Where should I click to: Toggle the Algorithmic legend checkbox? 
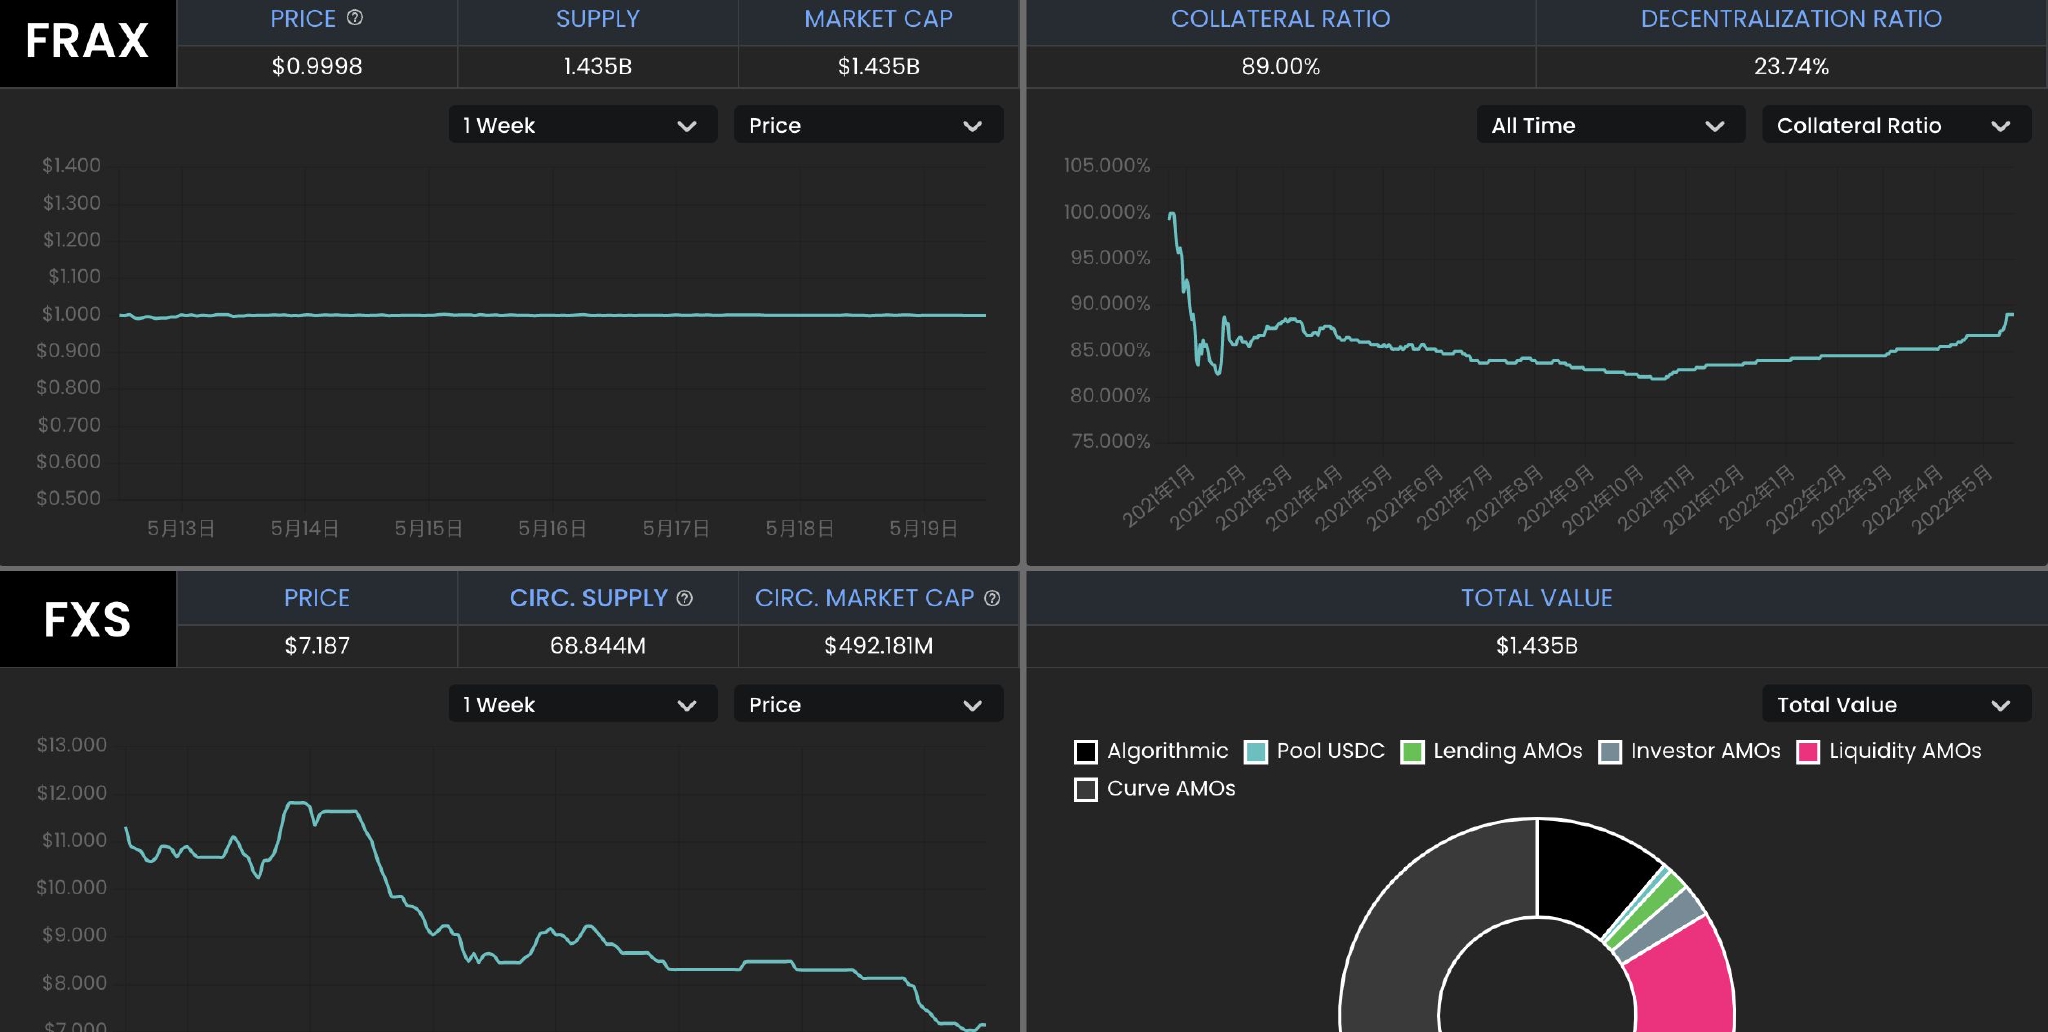tap(1086, 752)
